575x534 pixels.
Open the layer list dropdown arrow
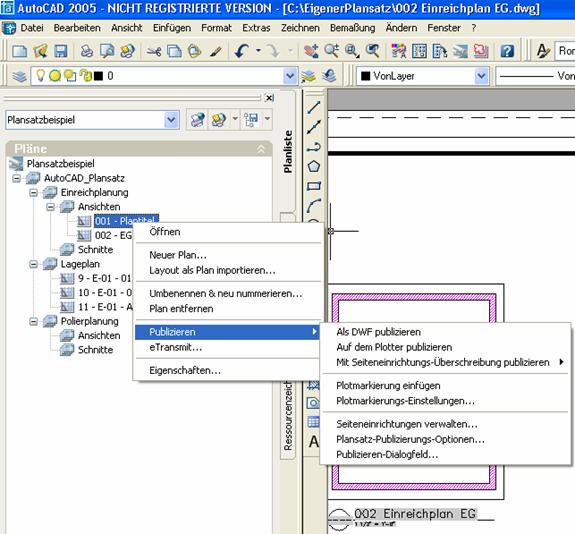point(290,76)
